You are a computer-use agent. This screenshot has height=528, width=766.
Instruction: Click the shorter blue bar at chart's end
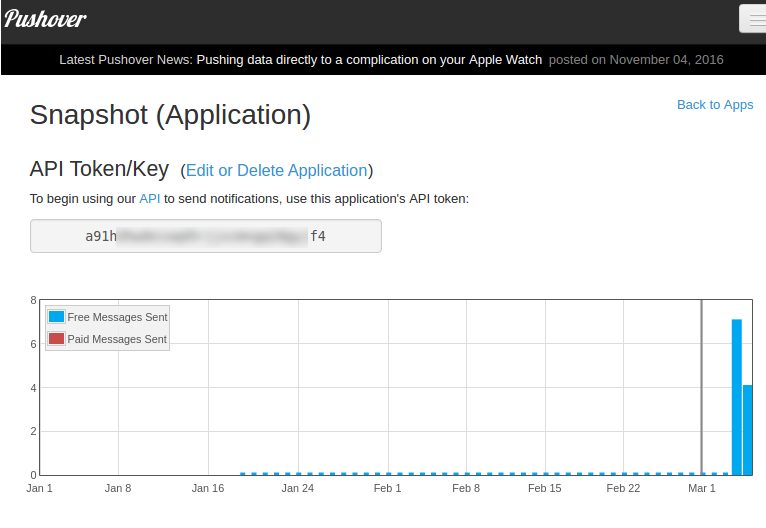[x=747, y=430]
